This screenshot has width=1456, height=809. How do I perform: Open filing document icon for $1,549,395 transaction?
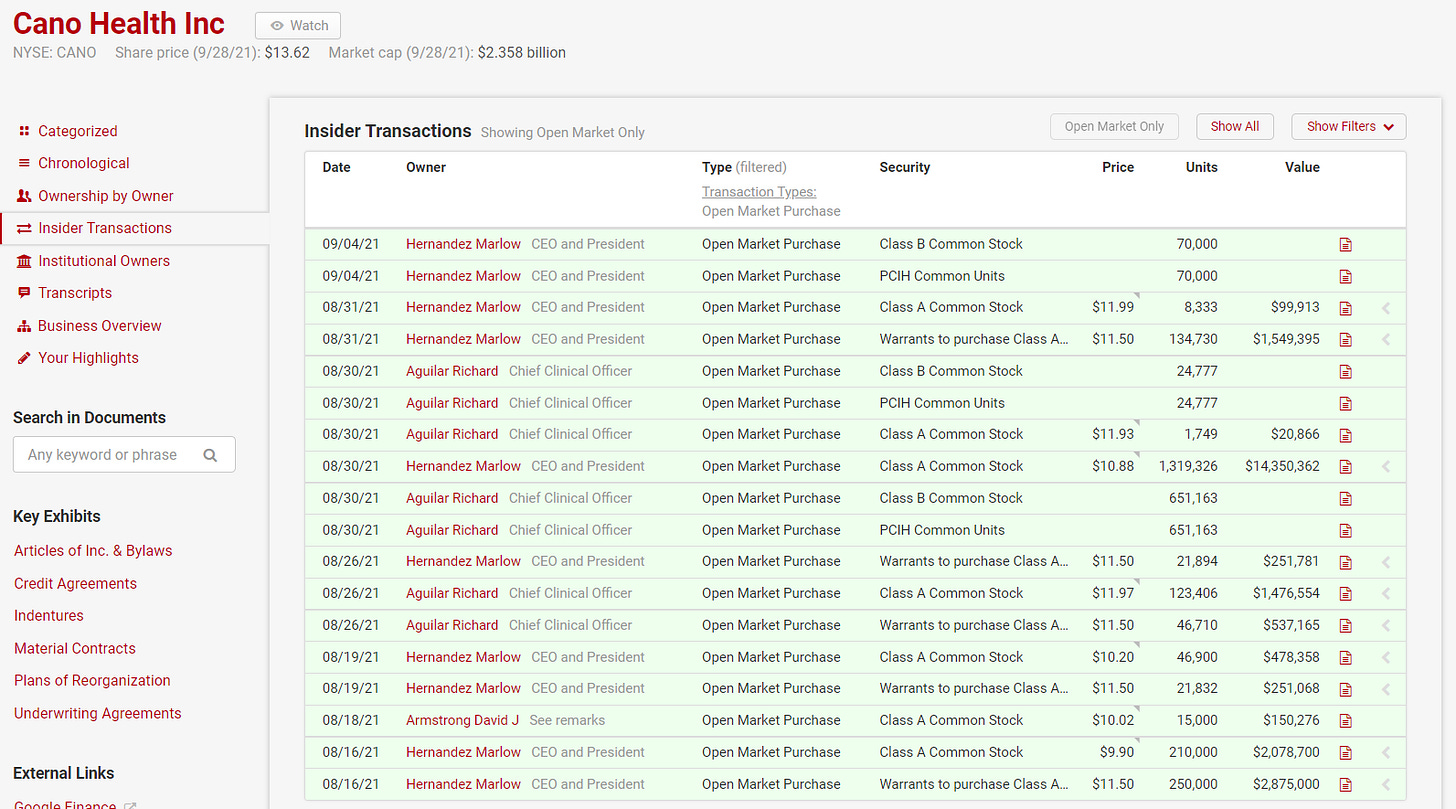tap(1345, 340)
